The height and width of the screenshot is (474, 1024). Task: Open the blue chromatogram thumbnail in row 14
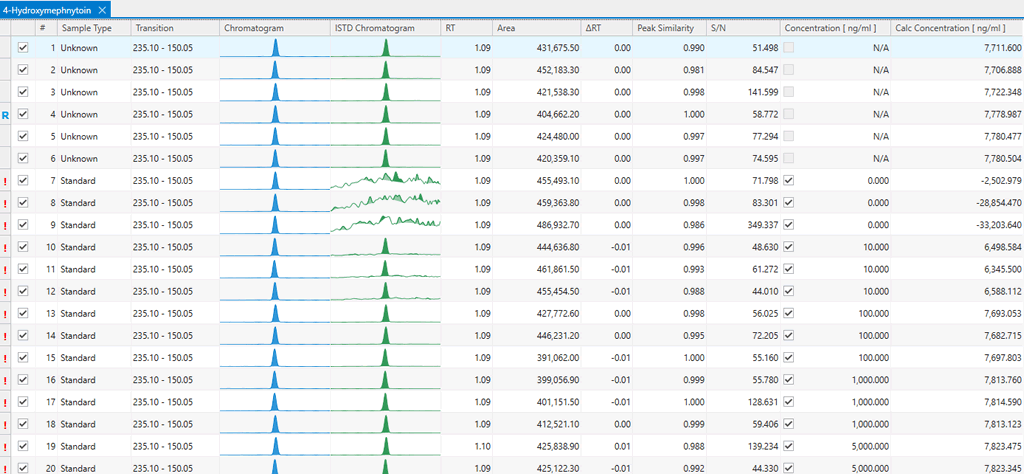tap(275, 336)
